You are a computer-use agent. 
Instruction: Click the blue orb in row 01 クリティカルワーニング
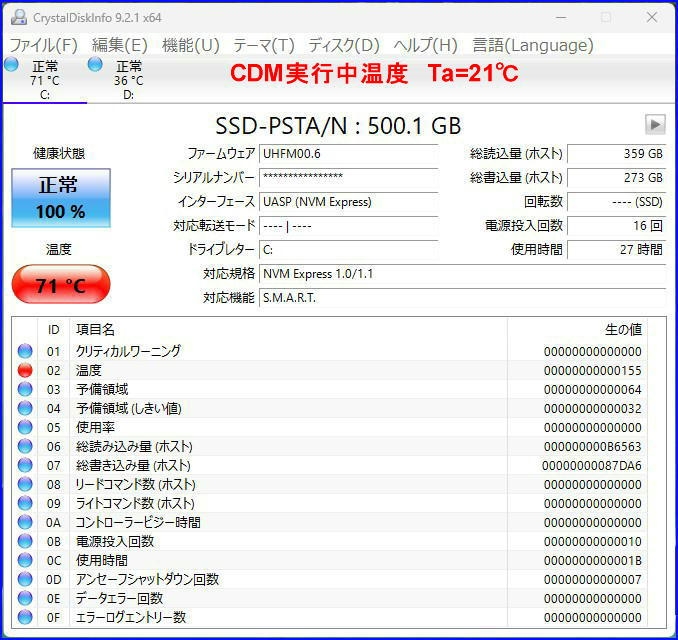tap(25, 351)
